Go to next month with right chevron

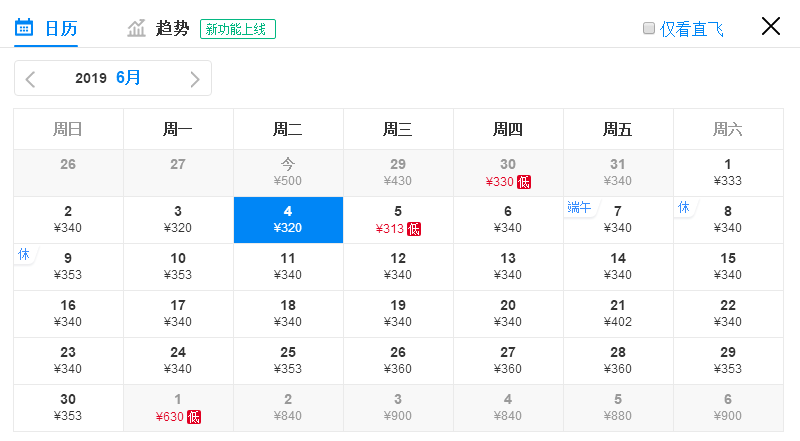pyautogui.click(x=194, y=79)
